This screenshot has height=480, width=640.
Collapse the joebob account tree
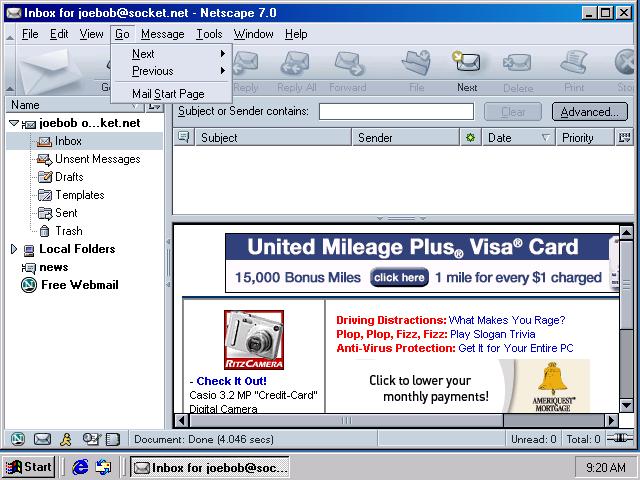14,122
